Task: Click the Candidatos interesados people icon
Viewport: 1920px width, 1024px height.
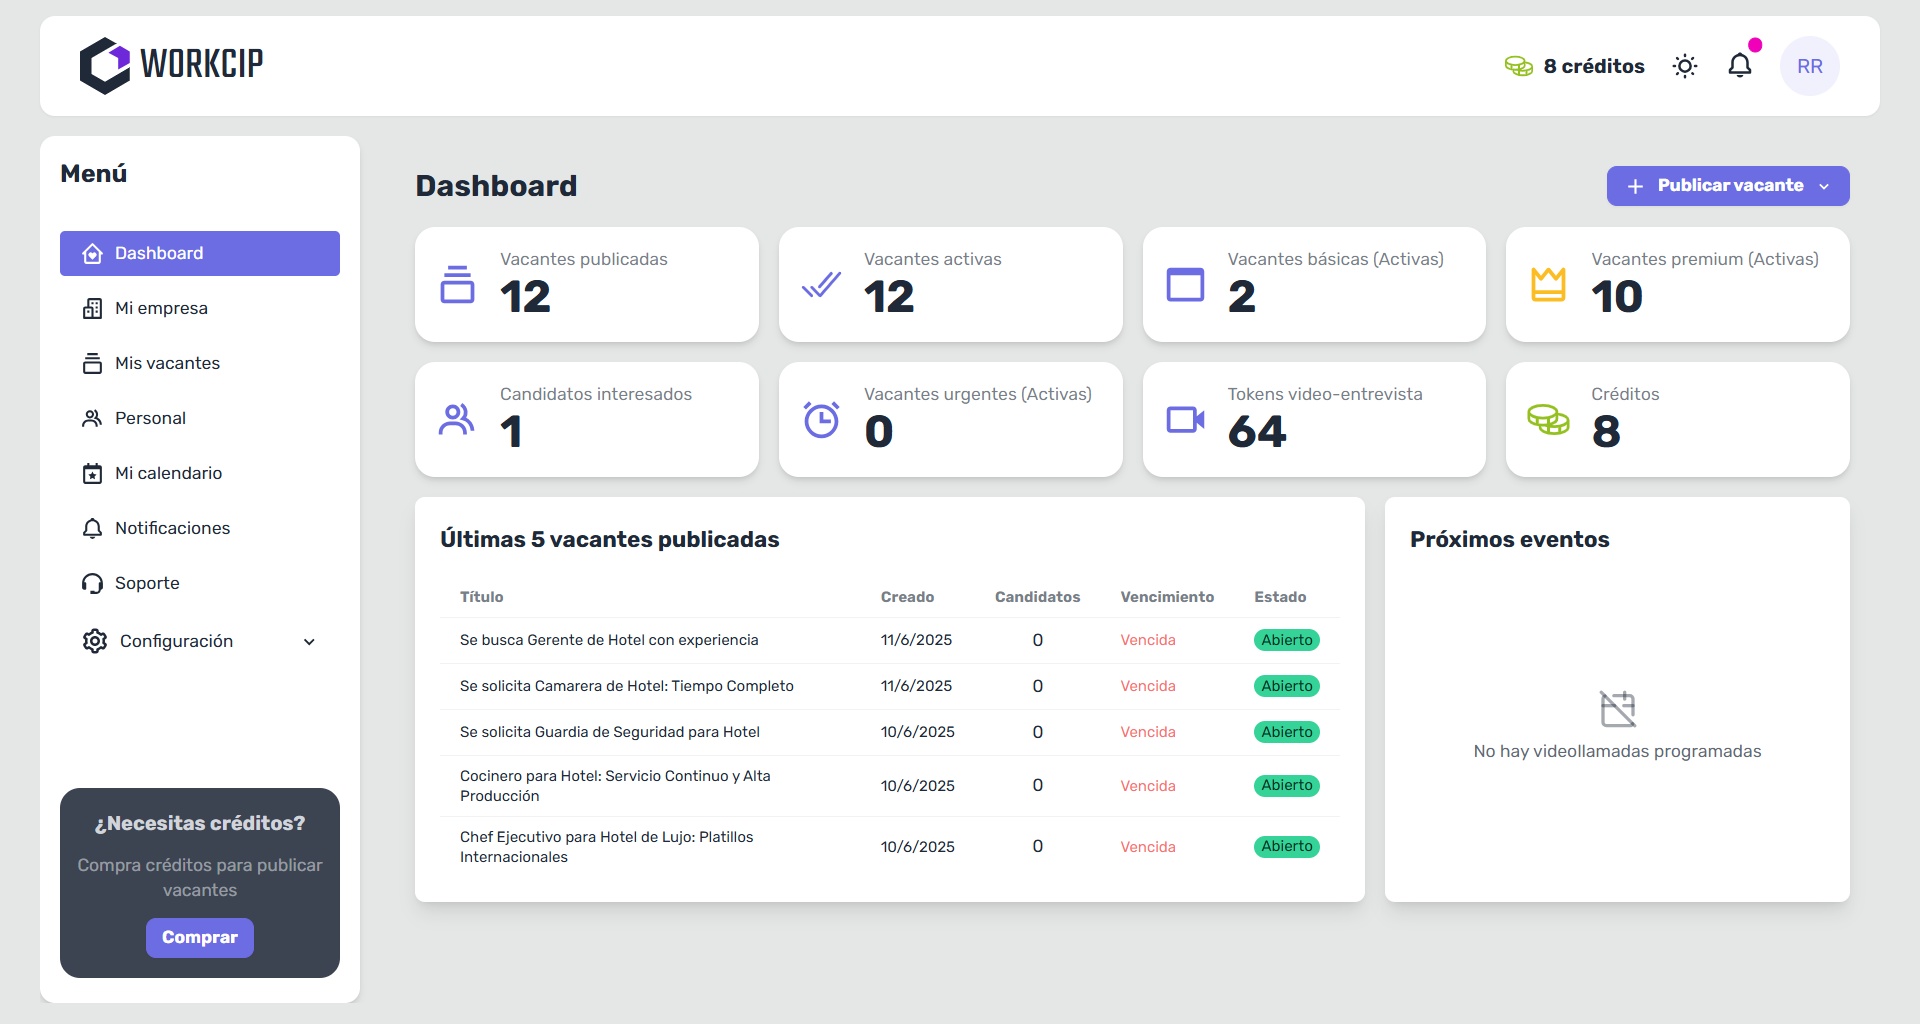Action: (x=457, y=420)
